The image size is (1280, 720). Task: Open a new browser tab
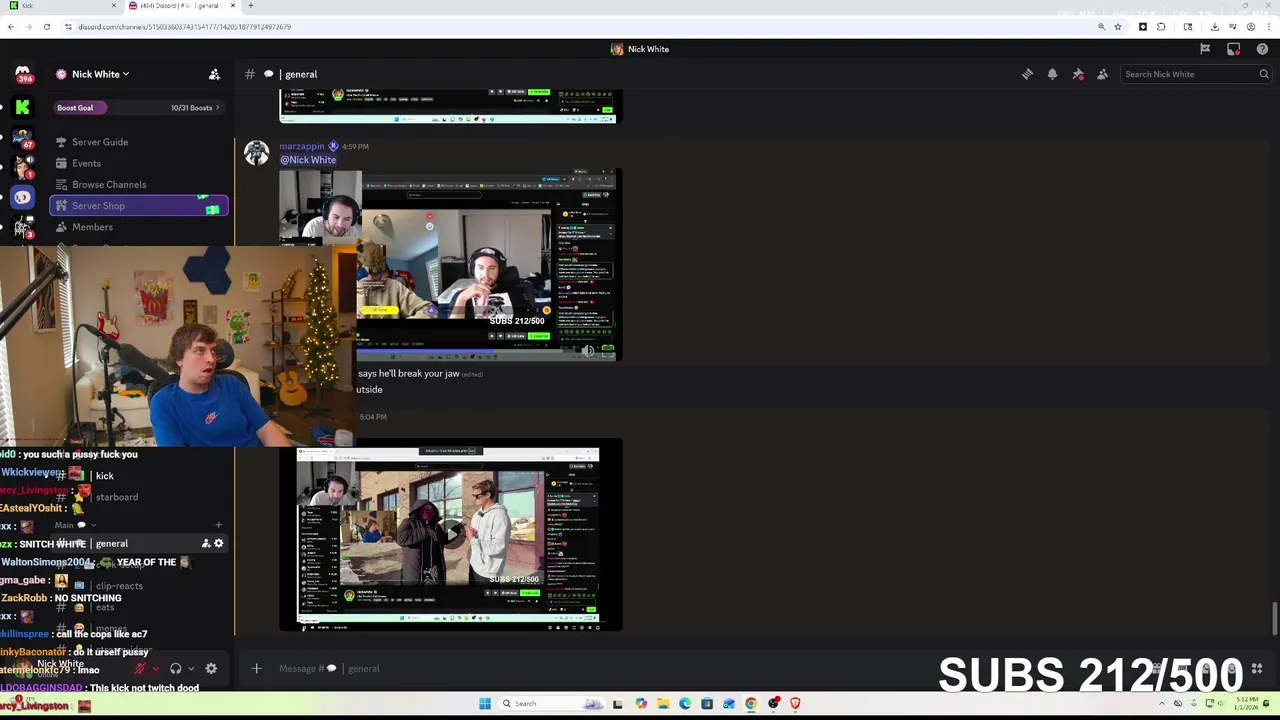[250, 6]
